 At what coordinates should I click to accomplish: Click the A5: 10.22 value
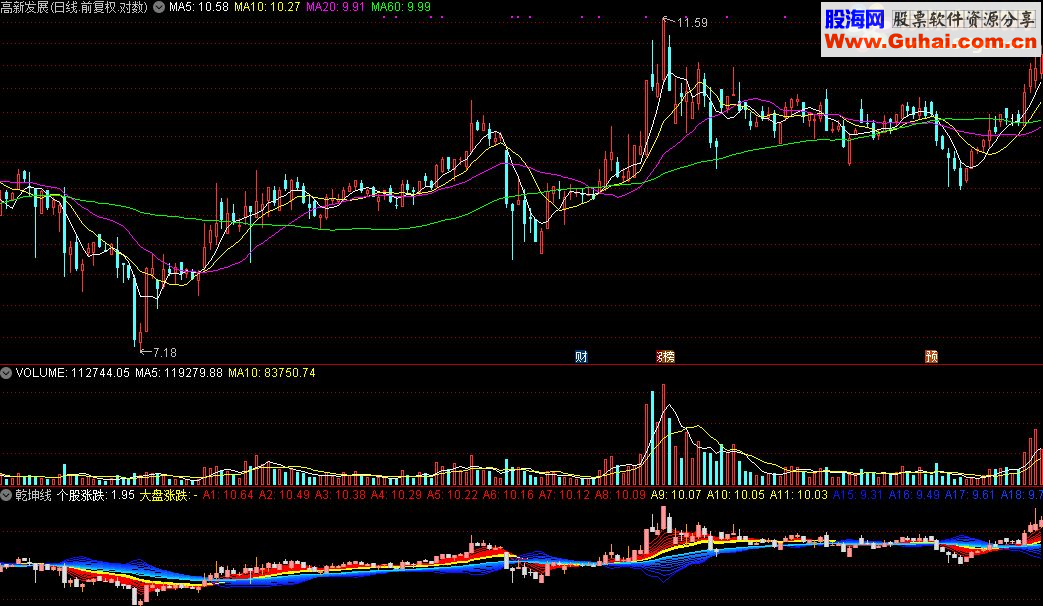[452, 496]
